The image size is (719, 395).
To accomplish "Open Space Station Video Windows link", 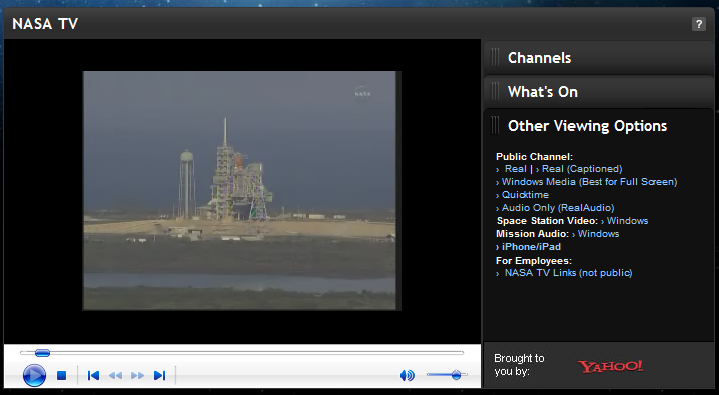I will 627,221.
